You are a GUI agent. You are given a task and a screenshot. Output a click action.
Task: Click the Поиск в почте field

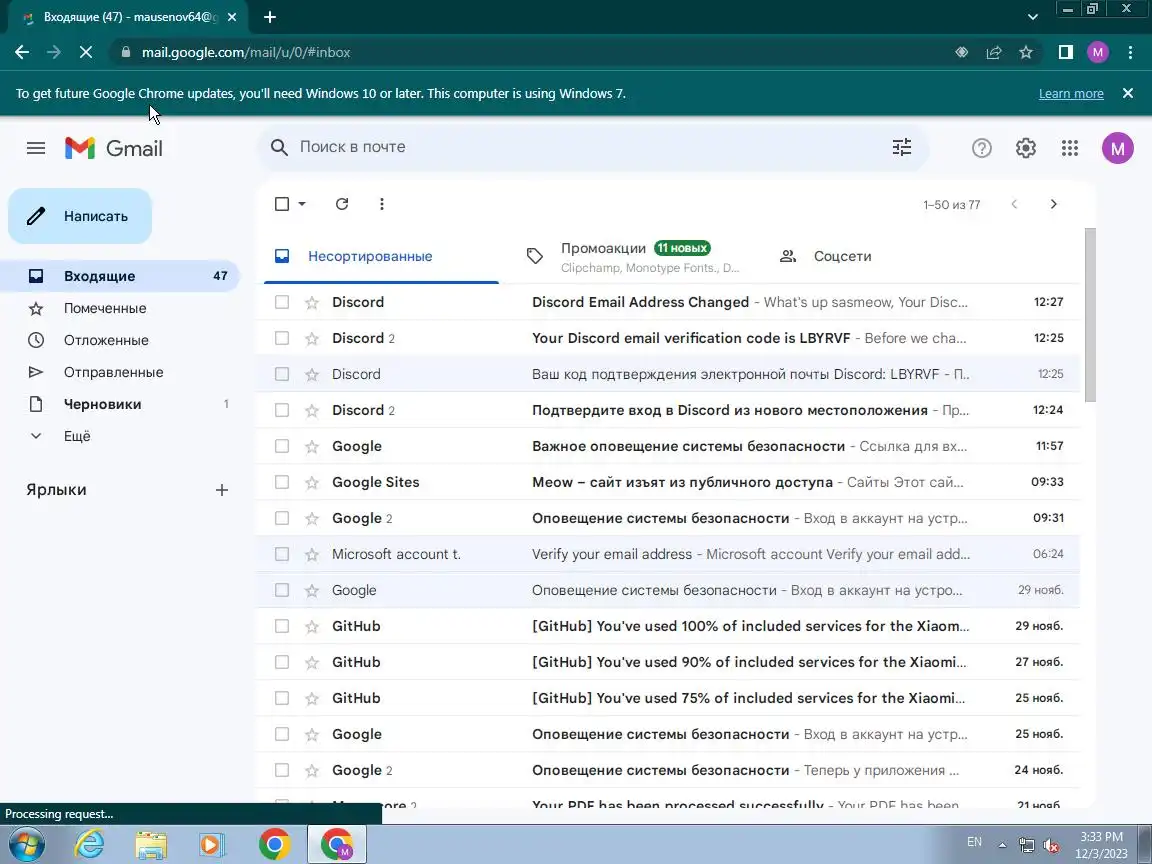tap(592, 147)
